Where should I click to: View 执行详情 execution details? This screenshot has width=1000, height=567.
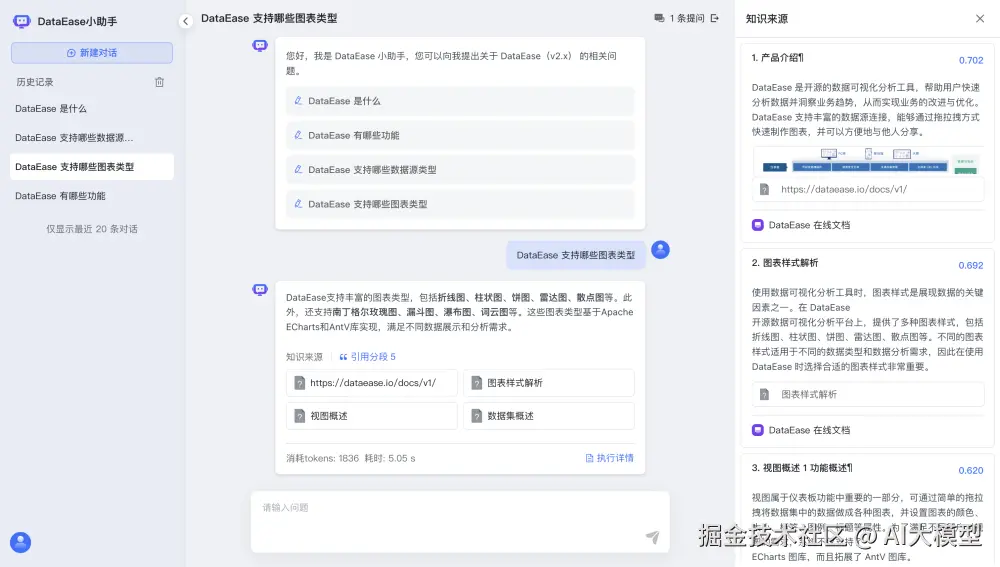610,458
